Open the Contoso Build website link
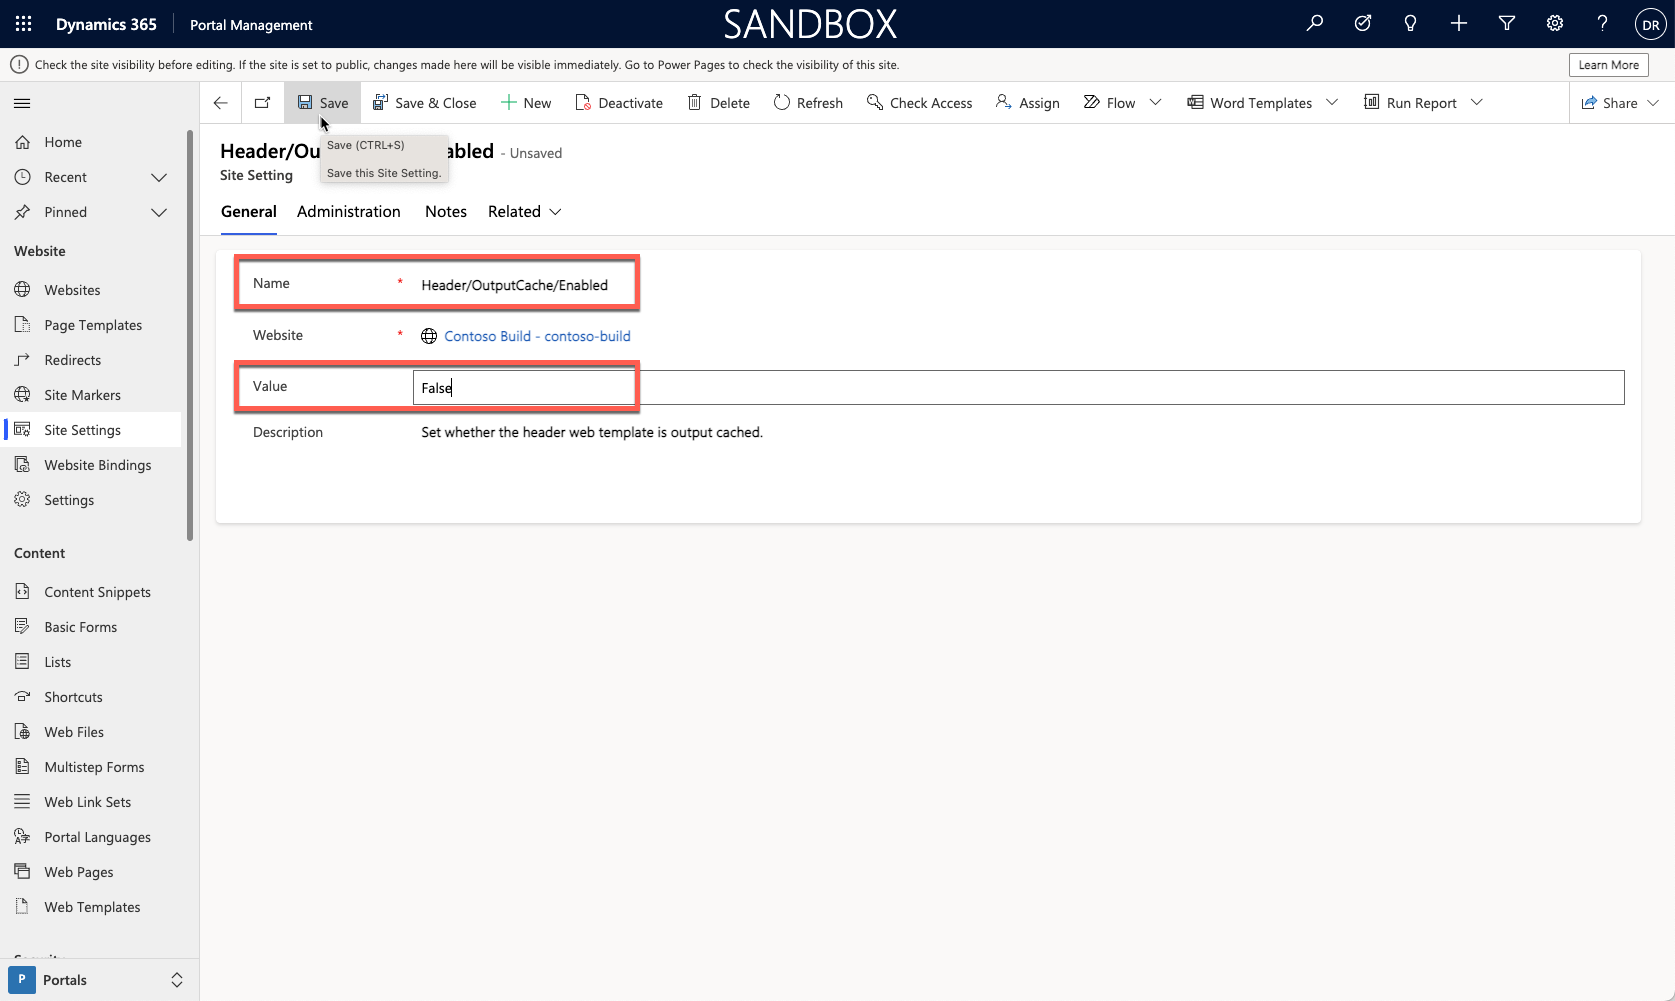Image resolution: width=1675 pixels, height=1001 pixels. 537,335
